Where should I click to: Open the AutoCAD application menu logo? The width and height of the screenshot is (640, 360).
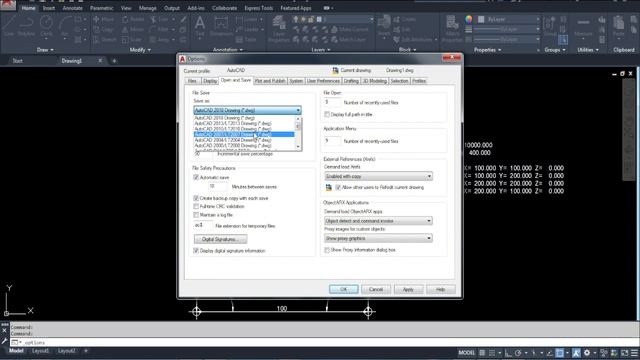point(8,5)
